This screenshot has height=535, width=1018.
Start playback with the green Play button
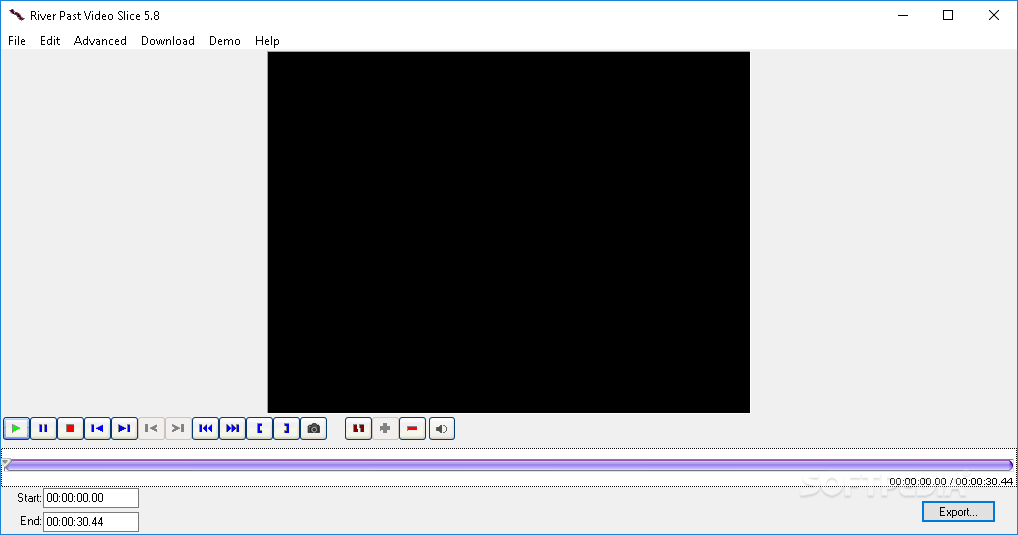pyautogui.click(x=16, y=429)
